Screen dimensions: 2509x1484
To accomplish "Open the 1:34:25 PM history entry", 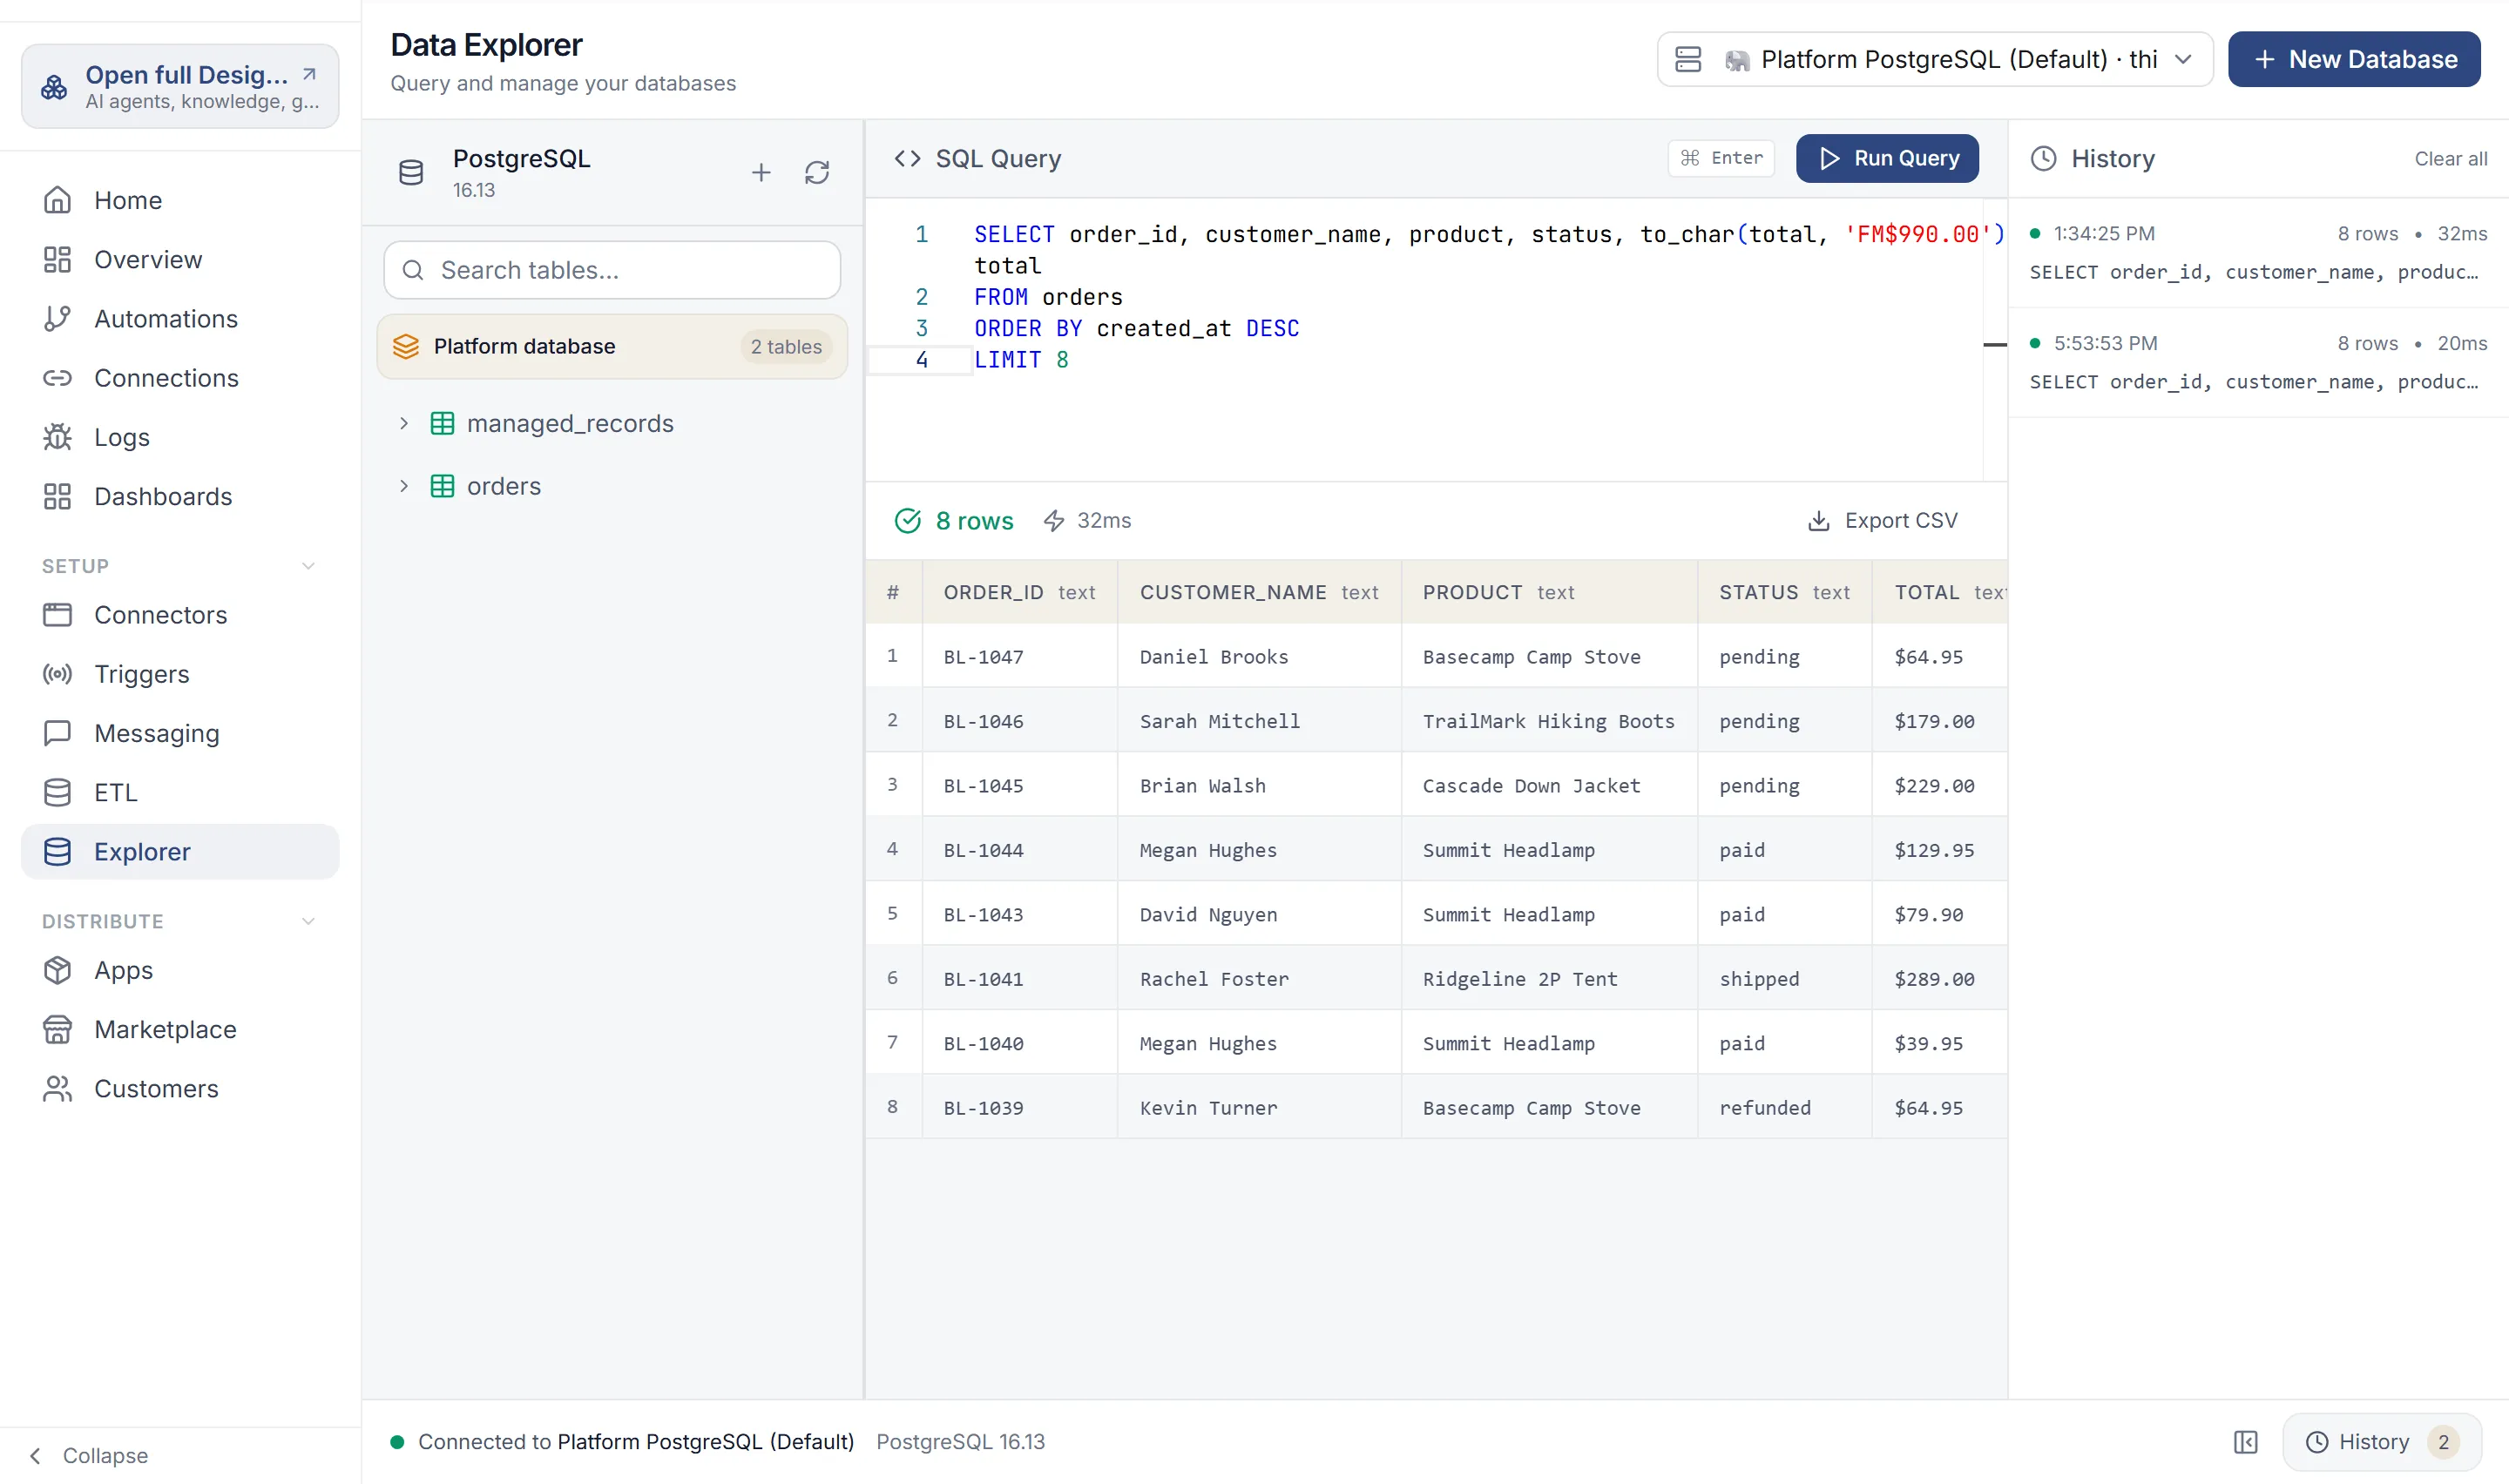I will 2258,252.
